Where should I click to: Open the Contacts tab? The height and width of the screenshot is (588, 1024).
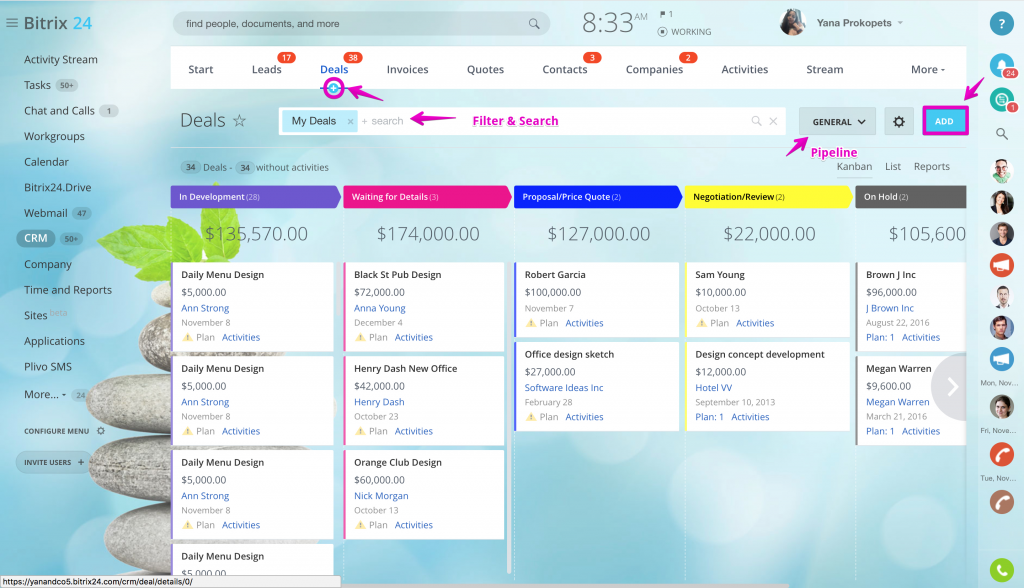[565, 69]
